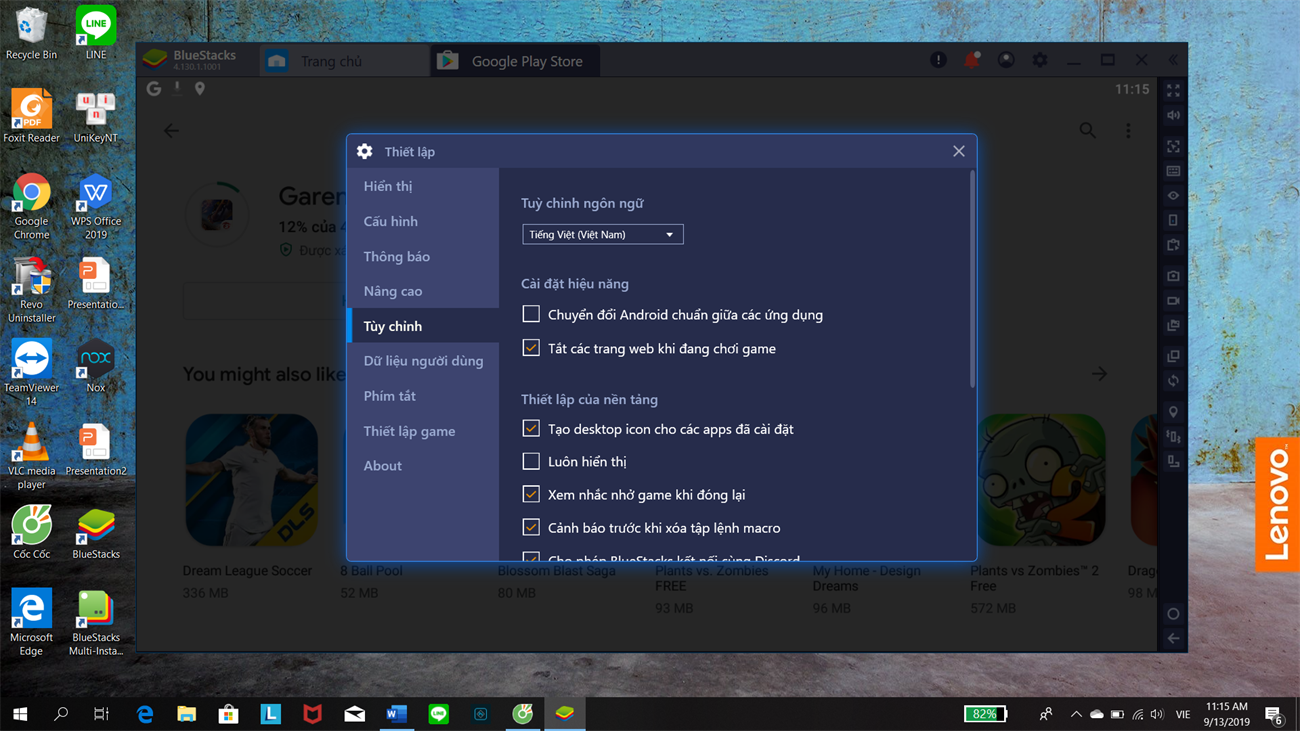The width and height of the screenshot is (1300, 731).
Task: Expand hidden system tray icons chevron
Action: [1075, 714]
